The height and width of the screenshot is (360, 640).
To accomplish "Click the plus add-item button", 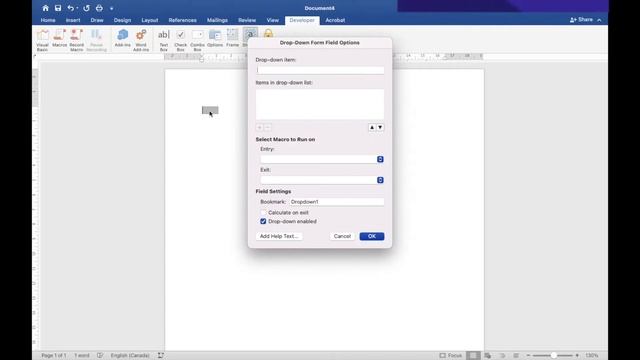I will pyautogui.click(x=260, y=127).
